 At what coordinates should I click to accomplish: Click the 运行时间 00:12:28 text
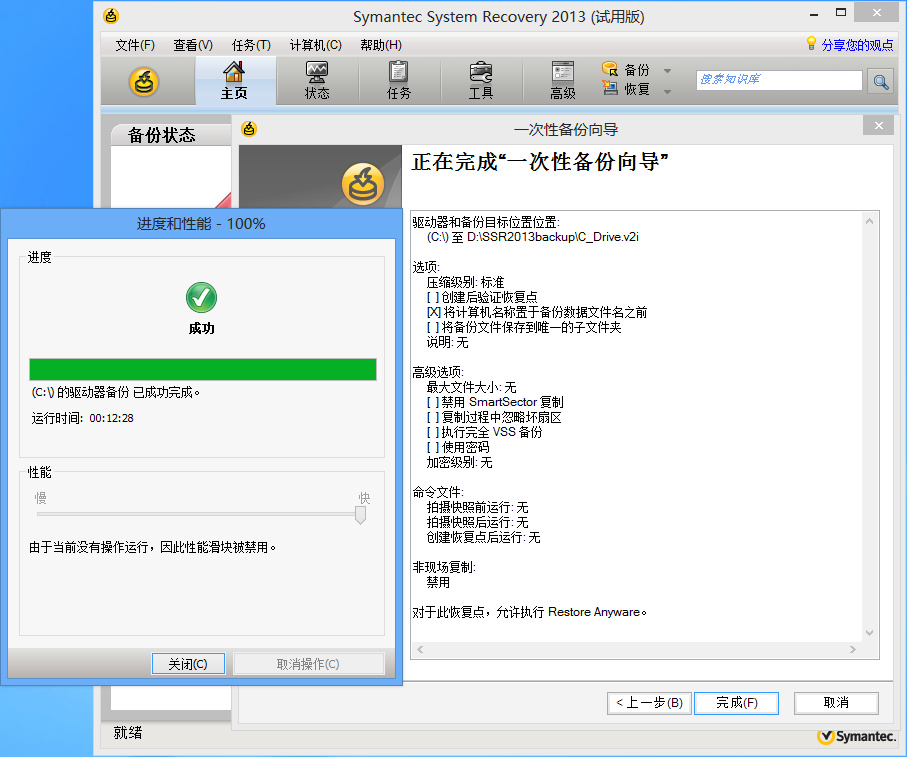pyautogui.click(x=83, y=418)
